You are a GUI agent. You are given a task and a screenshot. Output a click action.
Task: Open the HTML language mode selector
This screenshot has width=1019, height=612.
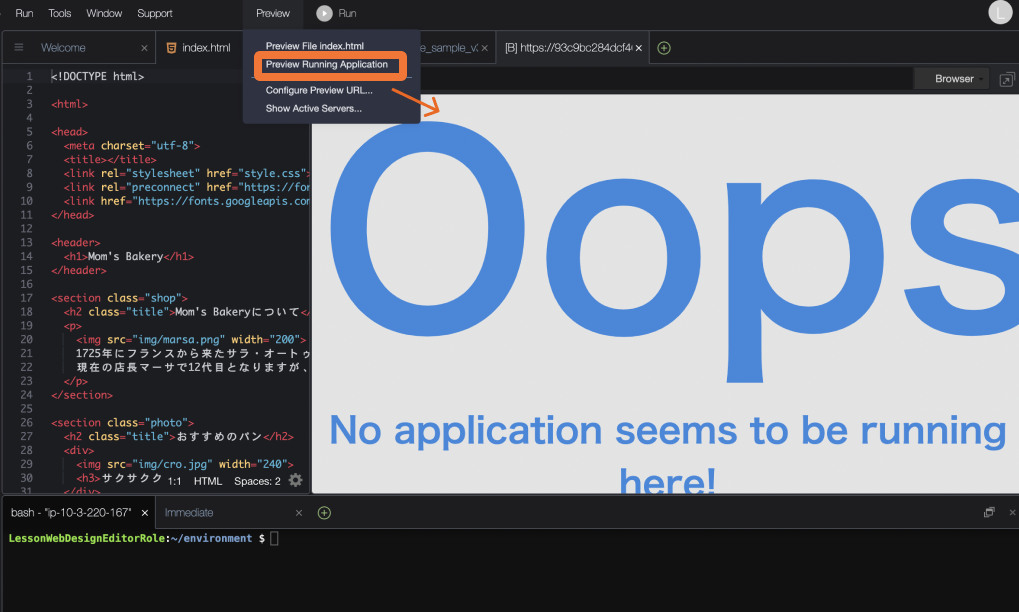click(x=208, y=481)
